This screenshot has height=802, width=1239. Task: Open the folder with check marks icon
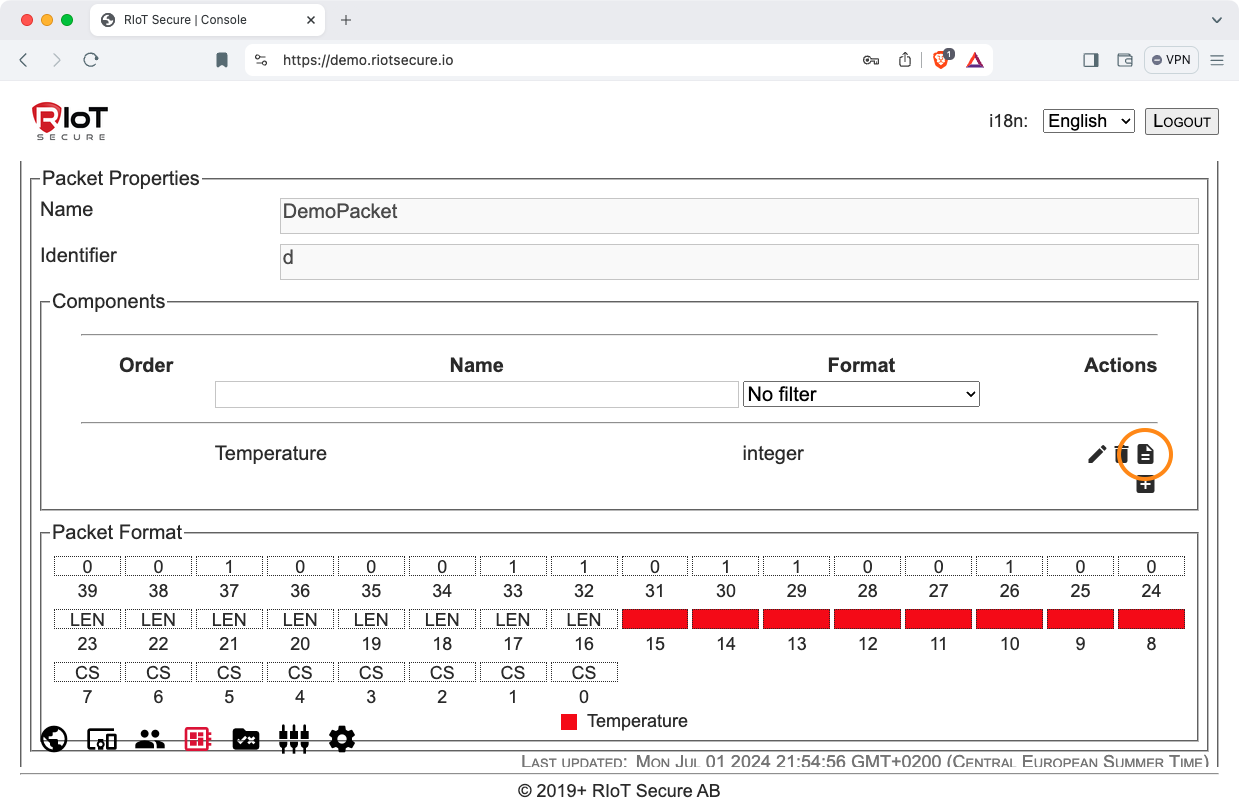(245, 739)
